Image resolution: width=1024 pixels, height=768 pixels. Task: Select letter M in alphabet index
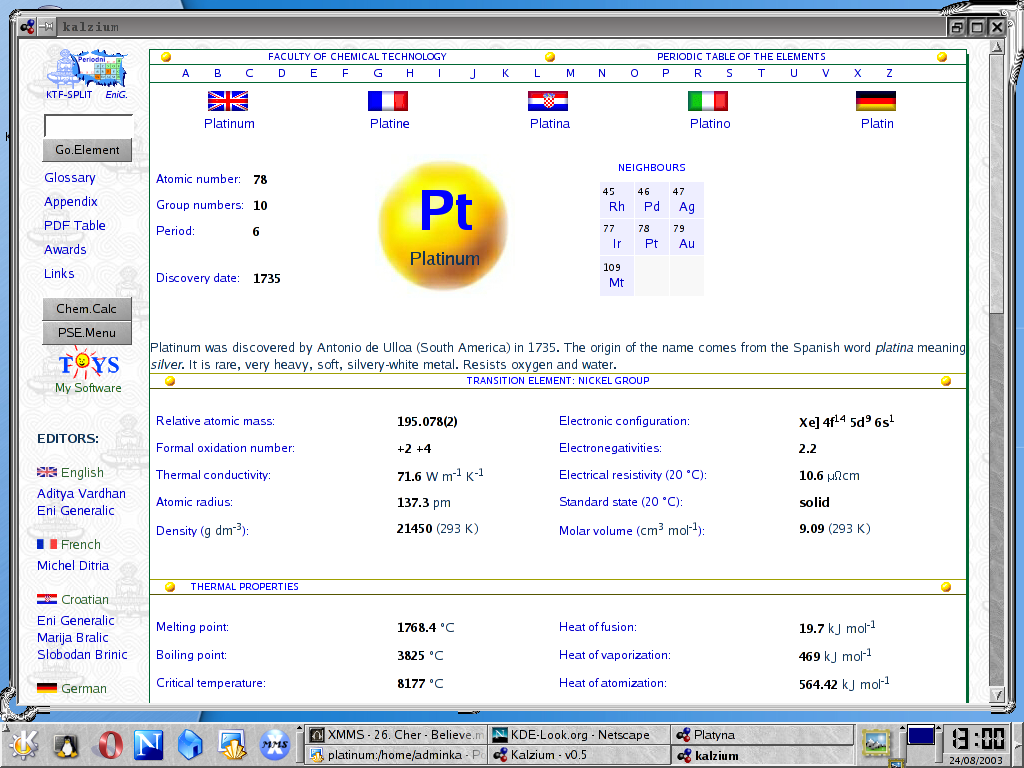tap(570, 73)
